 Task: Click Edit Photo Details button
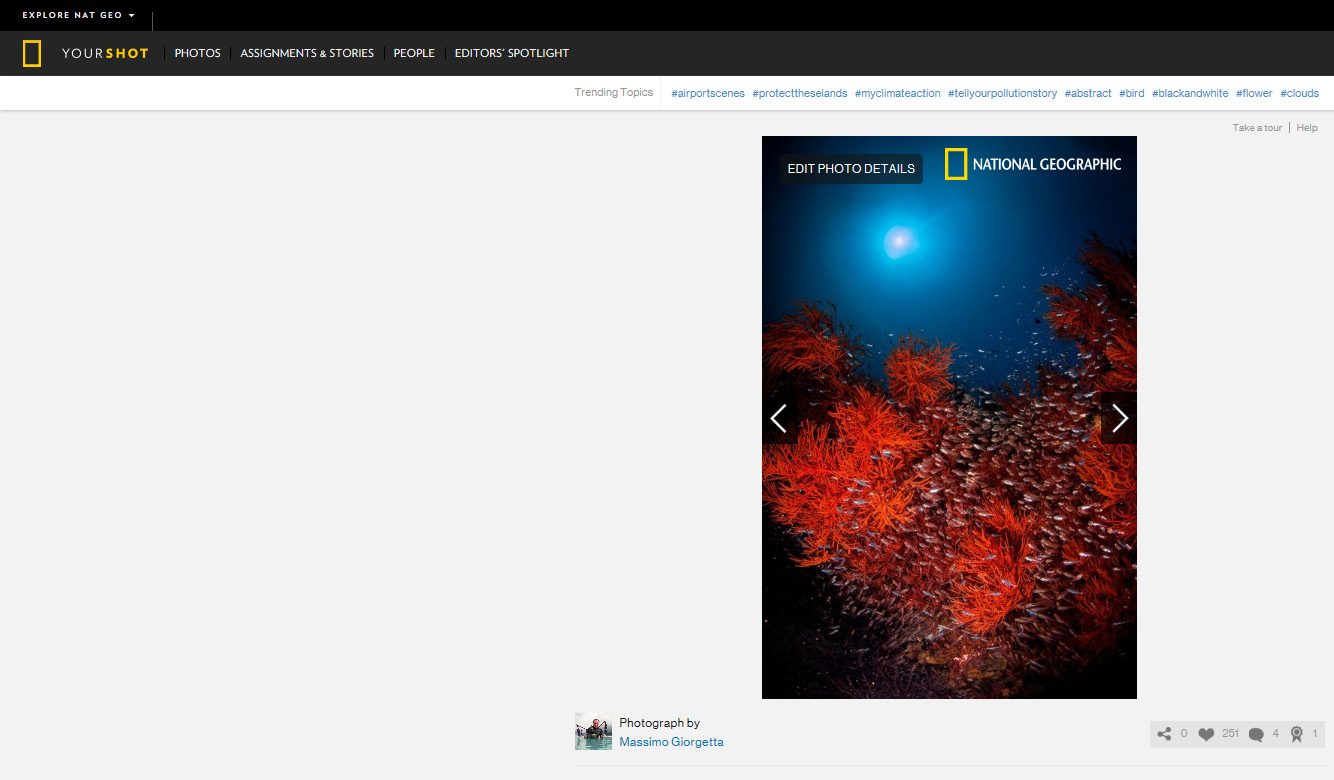click(x=851, y=169)
